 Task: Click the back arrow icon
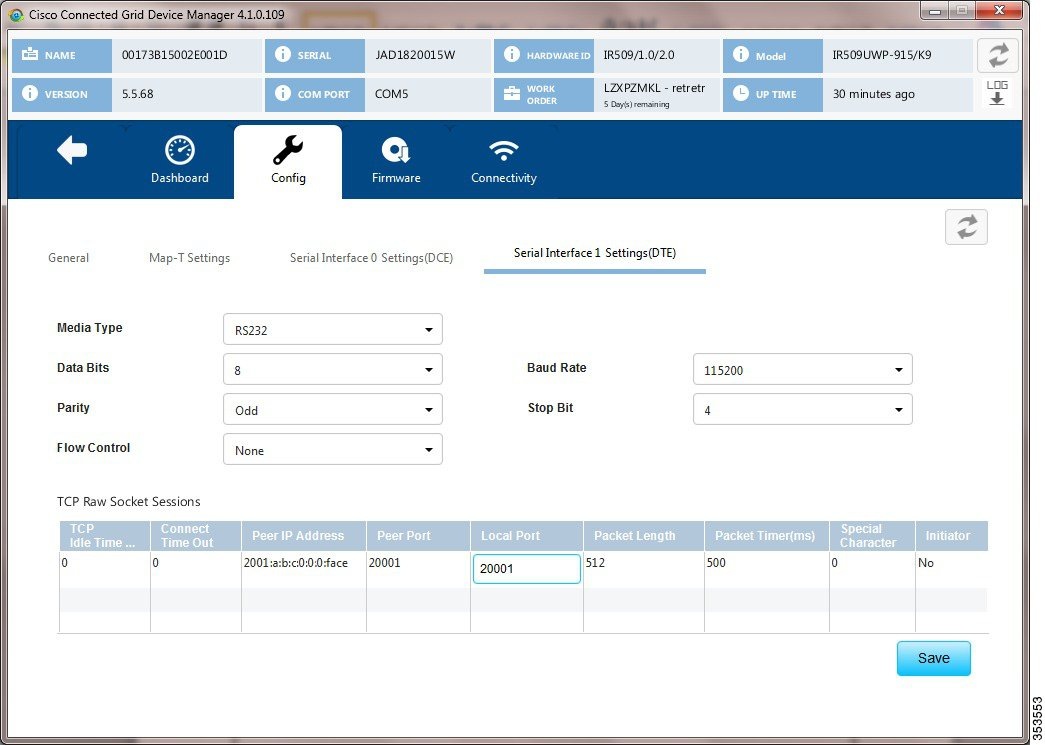(72, 151)
